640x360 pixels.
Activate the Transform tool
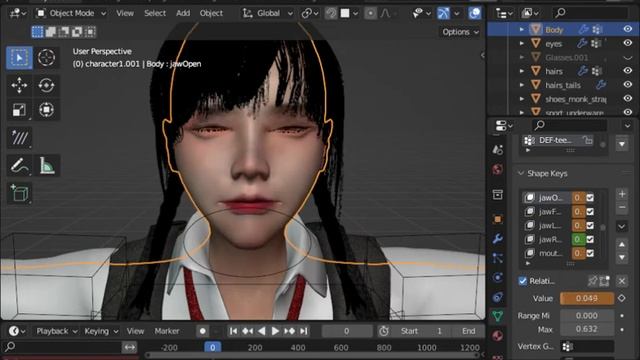click(47, 110)
